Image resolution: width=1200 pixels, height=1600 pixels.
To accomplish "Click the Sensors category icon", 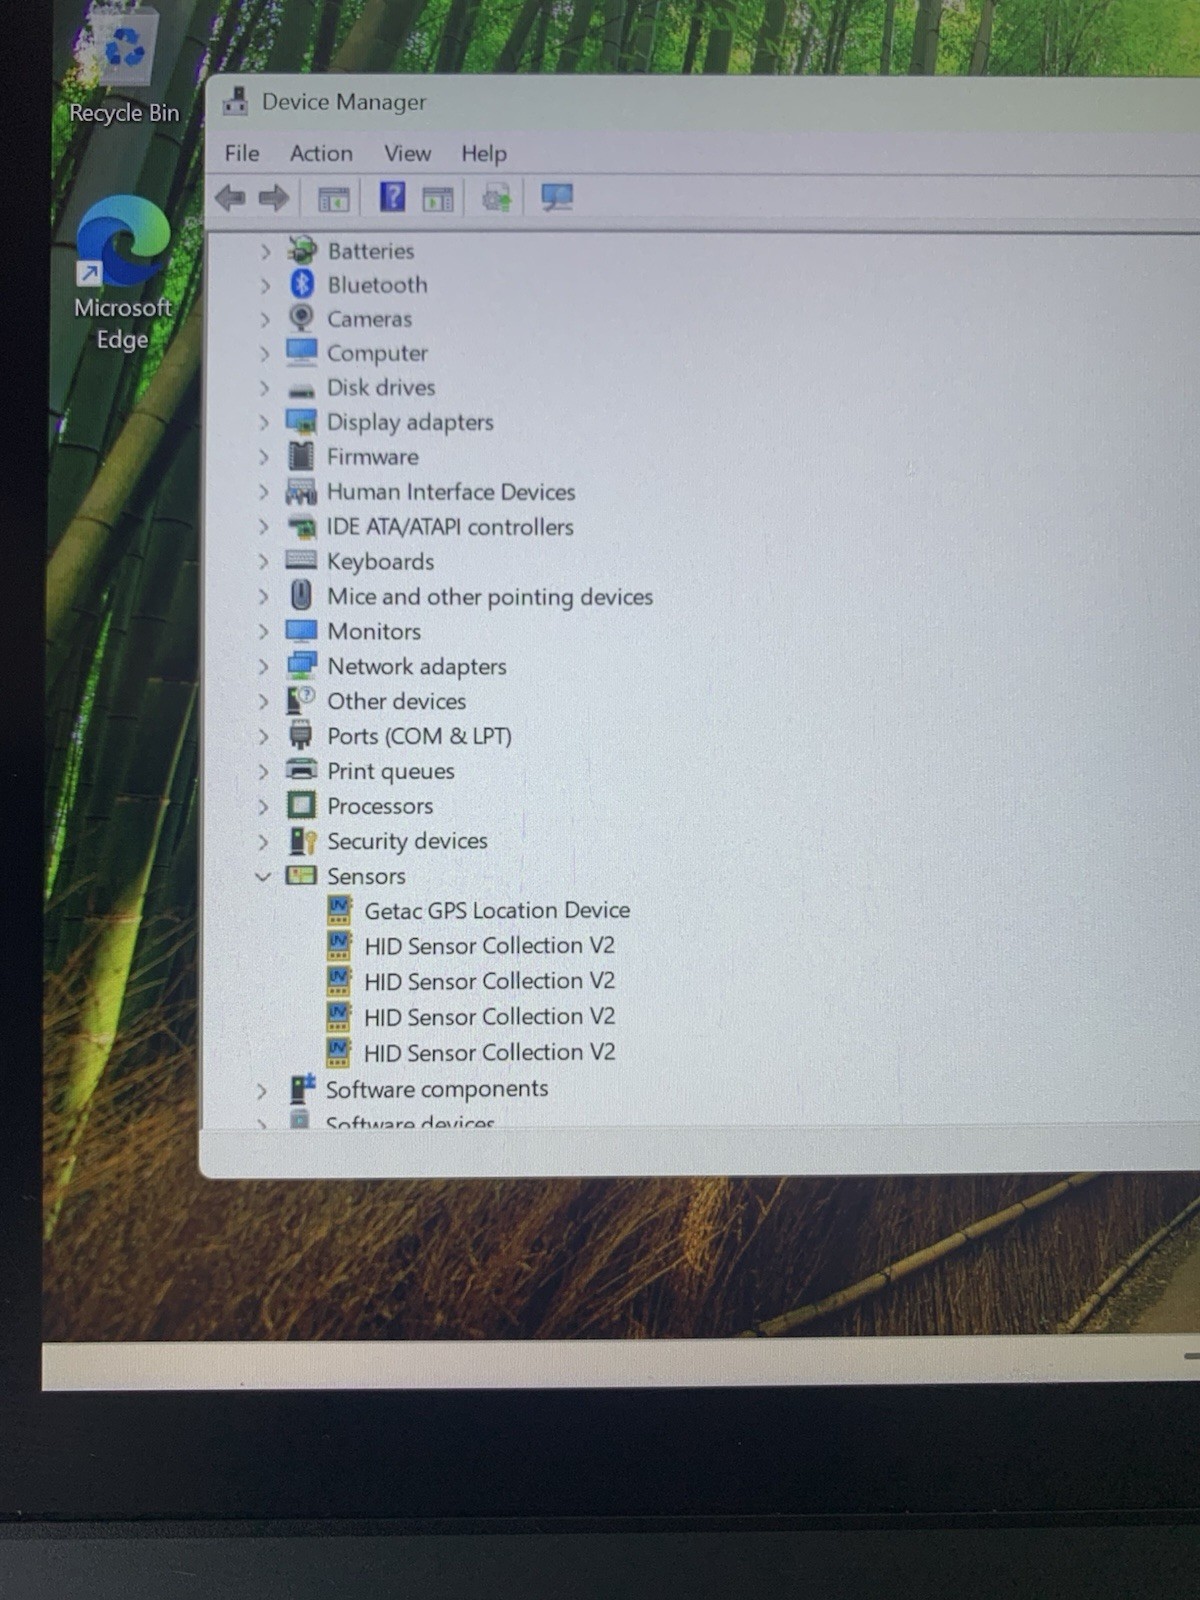I will tap(301, 875).
